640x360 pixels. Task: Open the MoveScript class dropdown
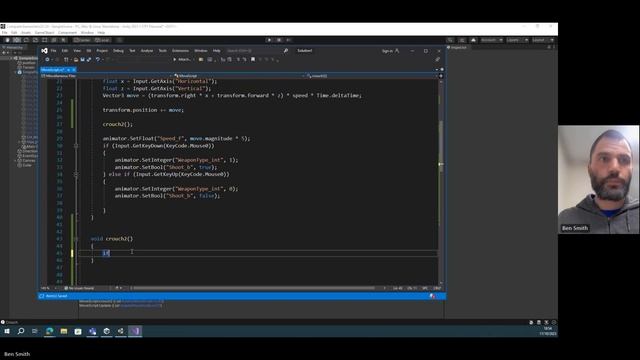coord(239,76)
